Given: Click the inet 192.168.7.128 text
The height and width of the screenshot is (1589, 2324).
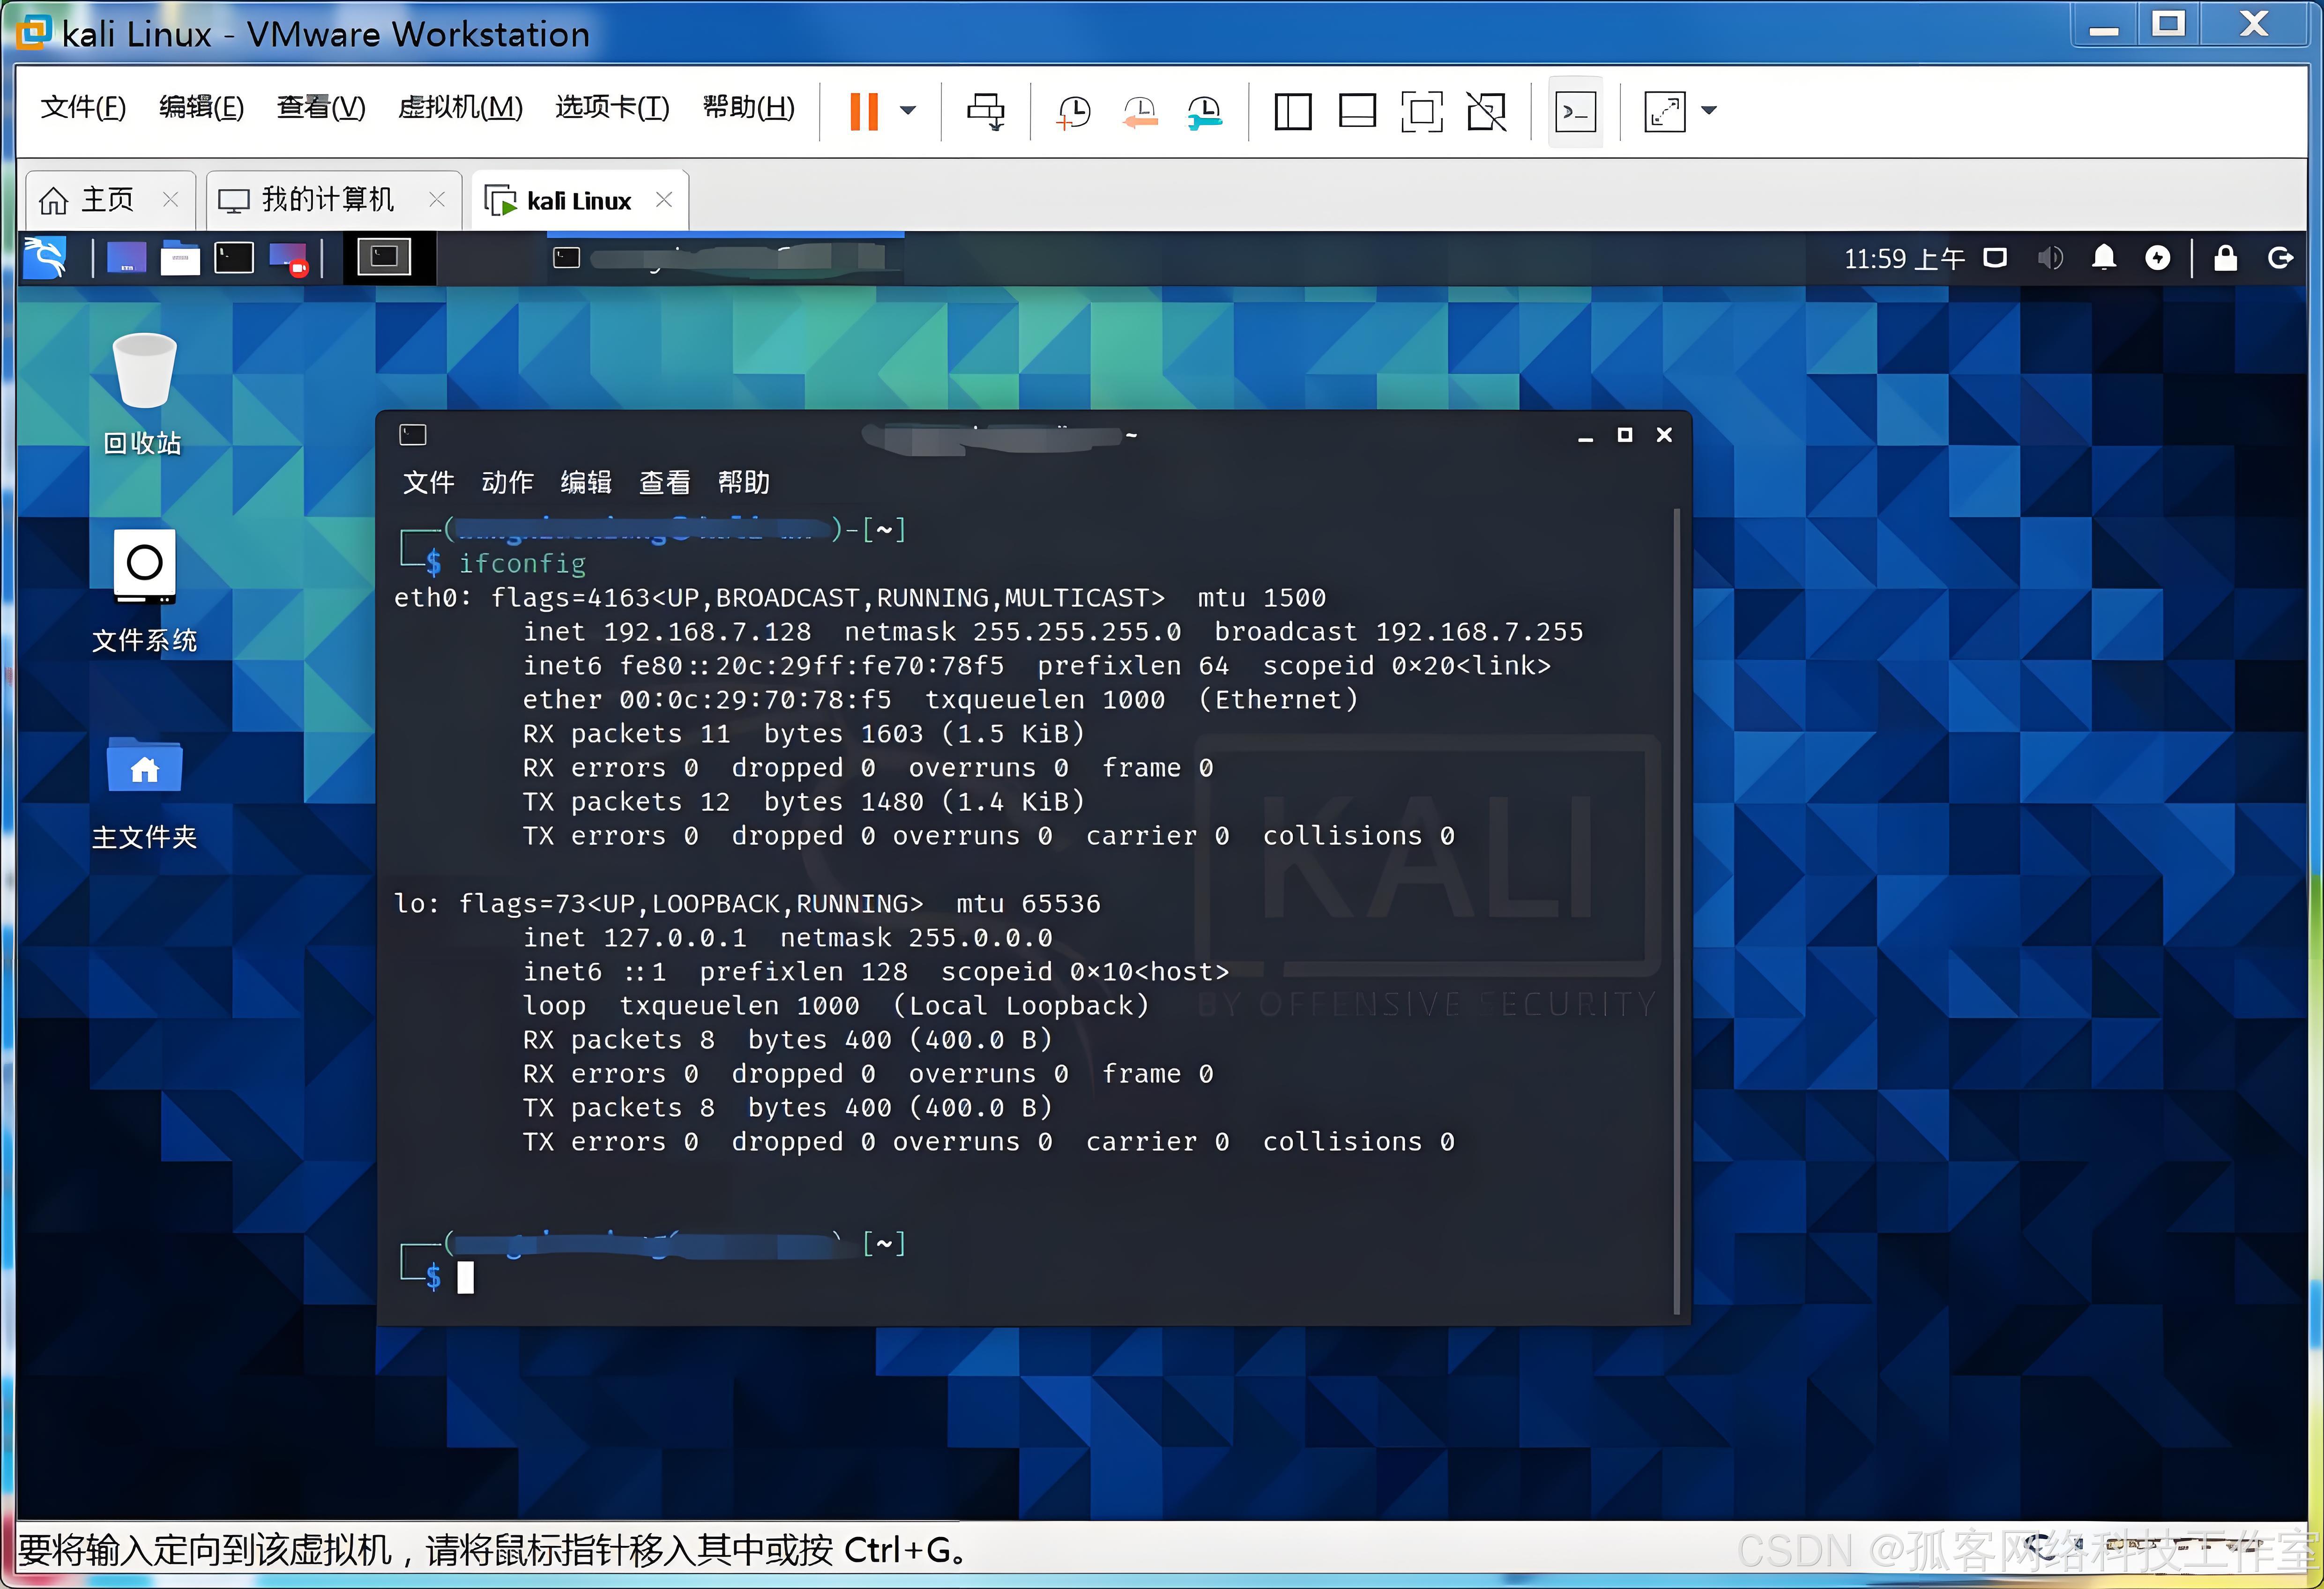Looking at the screenshot, I should pos(667,632).
